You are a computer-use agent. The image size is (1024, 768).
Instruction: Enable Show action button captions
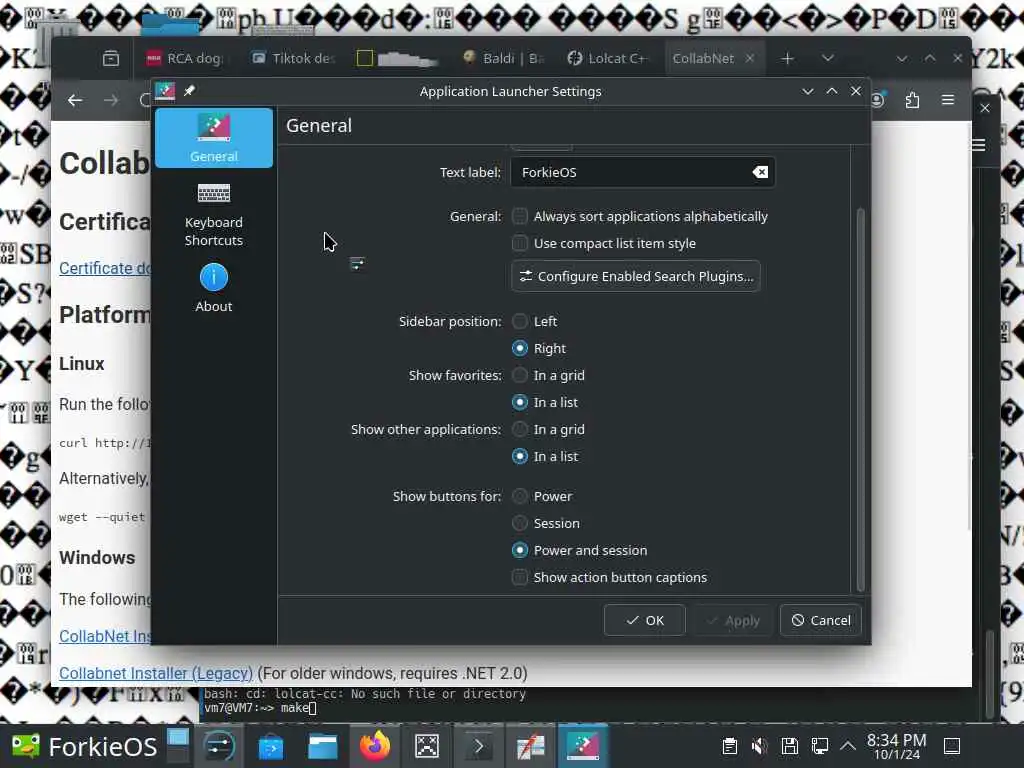[x=609, y=577]
